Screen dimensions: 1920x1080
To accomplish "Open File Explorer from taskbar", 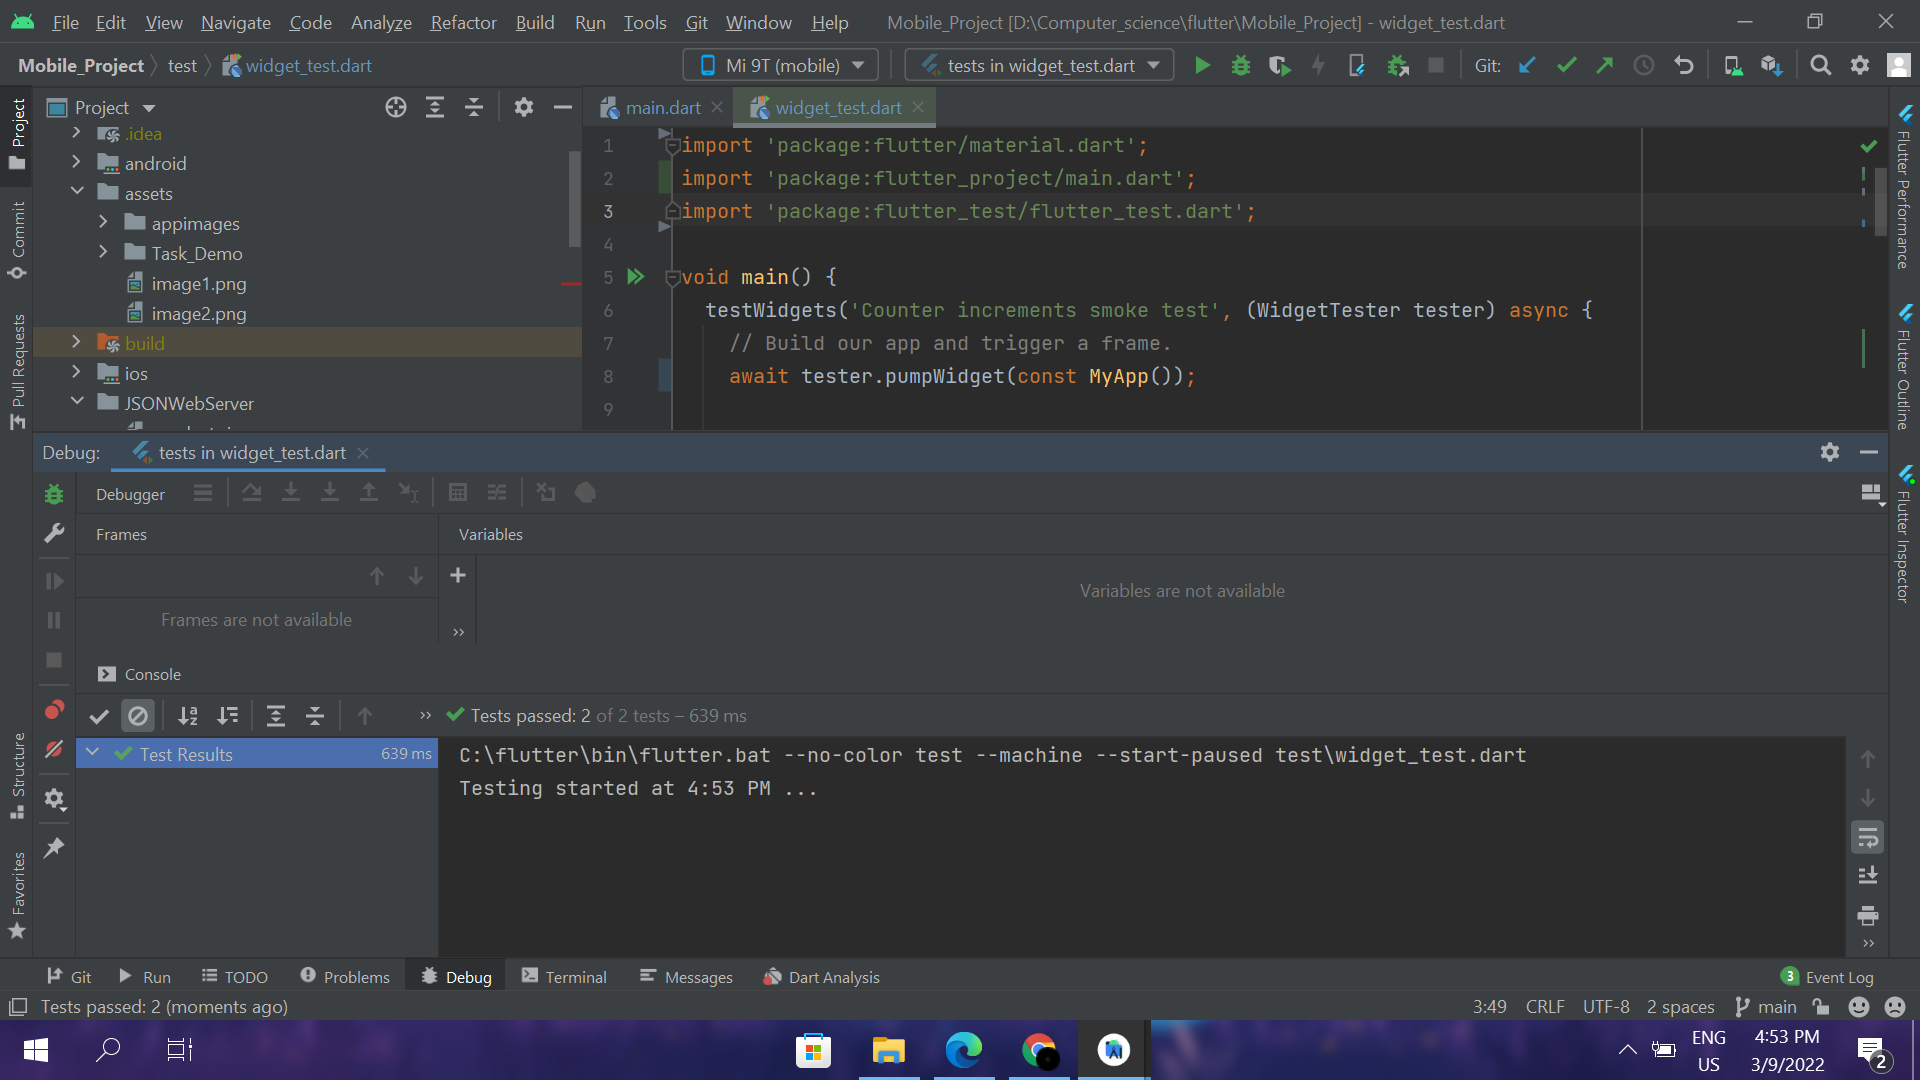I will [888, 1050].
